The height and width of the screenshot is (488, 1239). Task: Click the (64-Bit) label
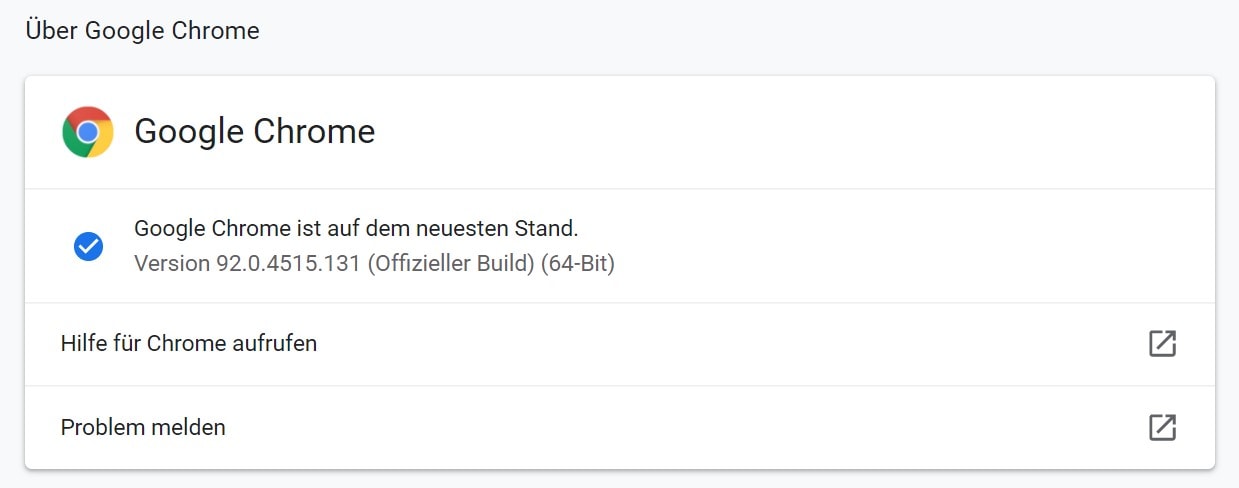click(x=578, y=264)
